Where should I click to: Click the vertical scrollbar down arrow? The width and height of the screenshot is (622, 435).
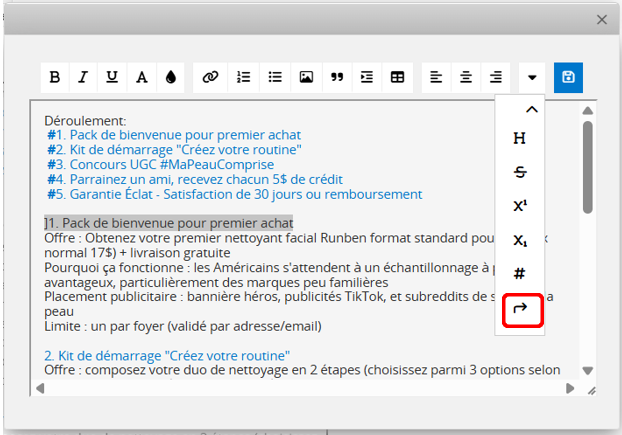point(588,370)
